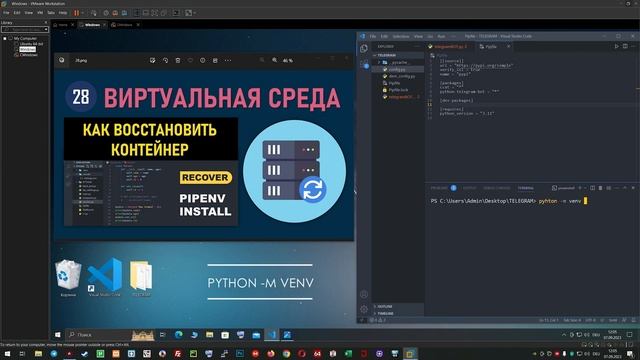Click the revert snapshot icon in the VMware toolbar

pos(115,13)
